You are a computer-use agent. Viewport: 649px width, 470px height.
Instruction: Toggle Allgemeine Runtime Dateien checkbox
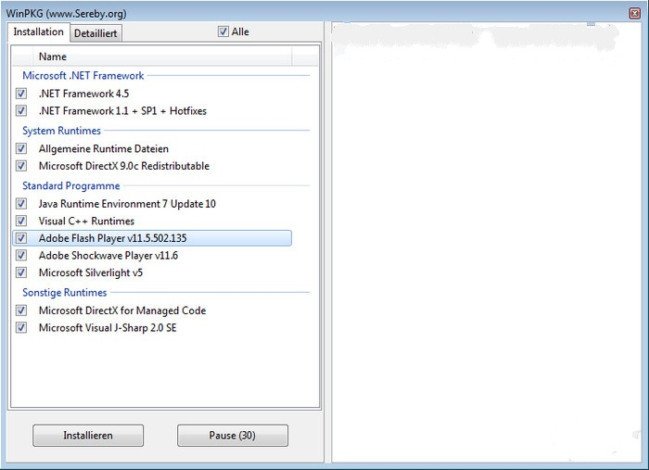21,149
